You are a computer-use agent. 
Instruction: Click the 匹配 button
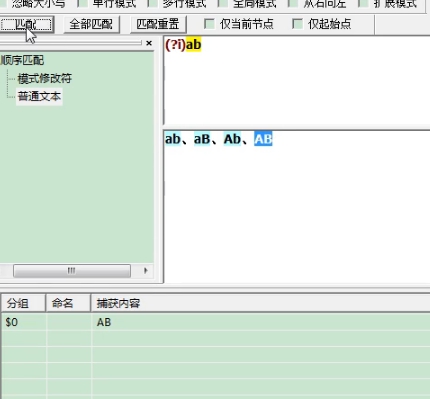(x=27, y=24)
